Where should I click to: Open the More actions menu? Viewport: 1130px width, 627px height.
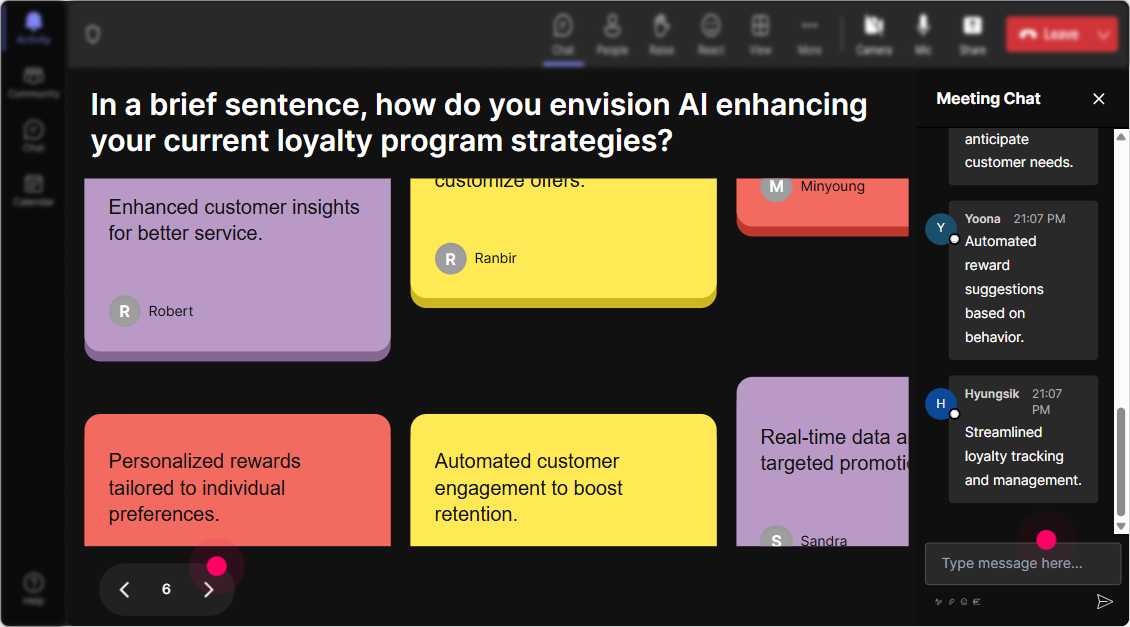coord(809,35)
